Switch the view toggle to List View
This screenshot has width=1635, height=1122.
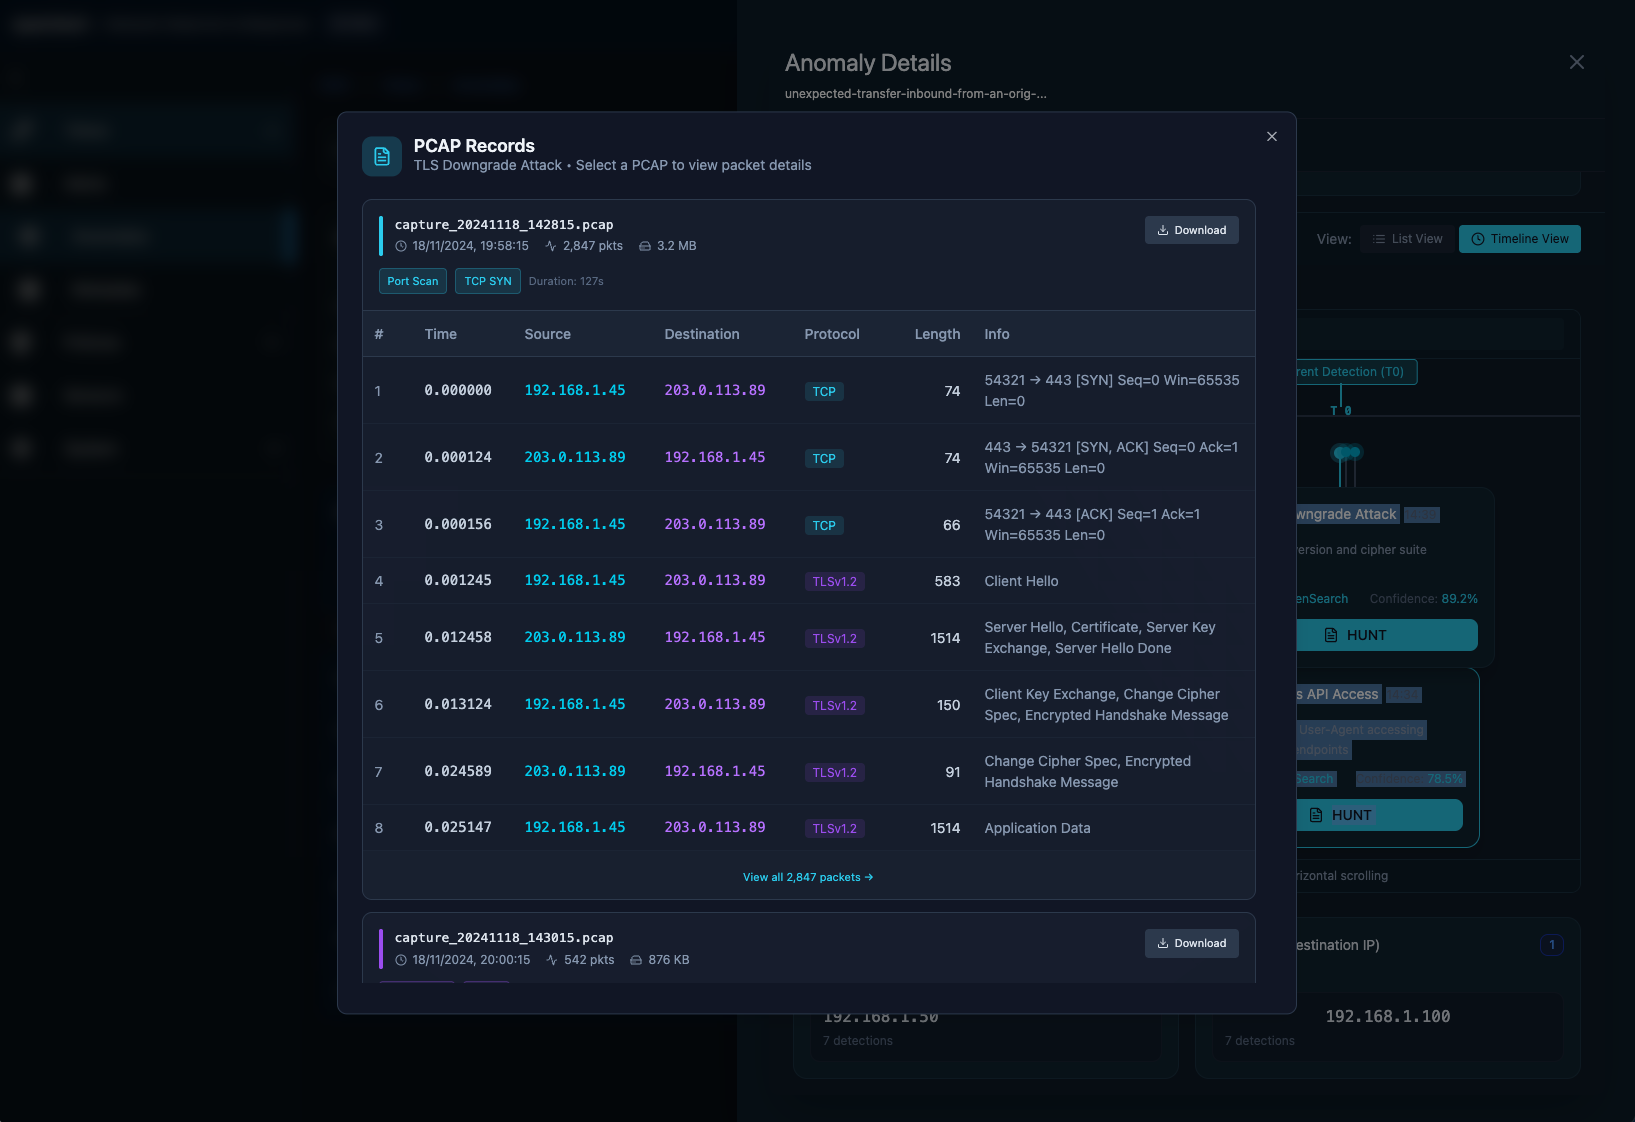pyautogui.click(x=1406, y=239)
